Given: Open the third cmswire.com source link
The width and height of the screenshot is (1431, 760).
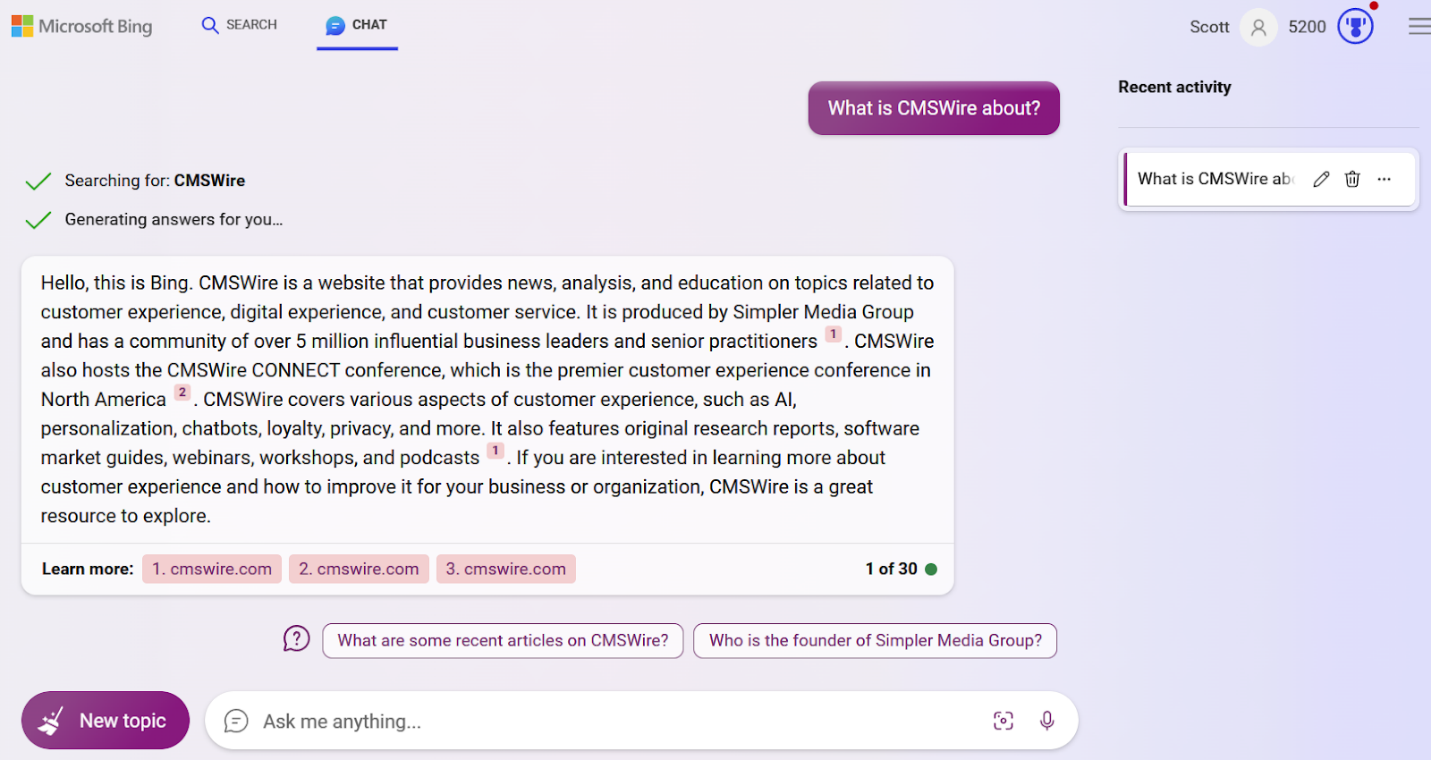Looking at the screenshot, I should pos(506,569).
